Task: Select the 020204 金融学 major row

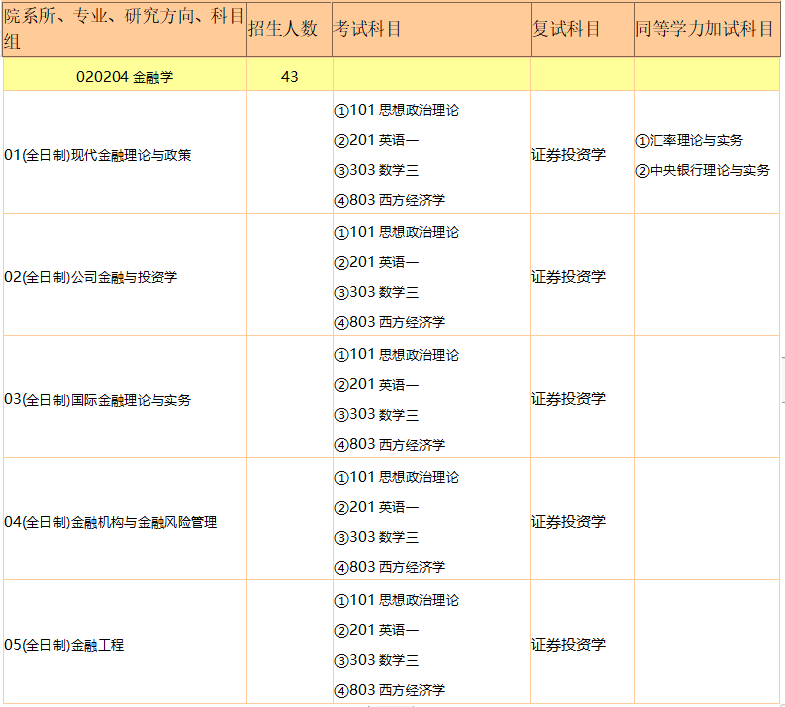Action: [x=124, y=77]
